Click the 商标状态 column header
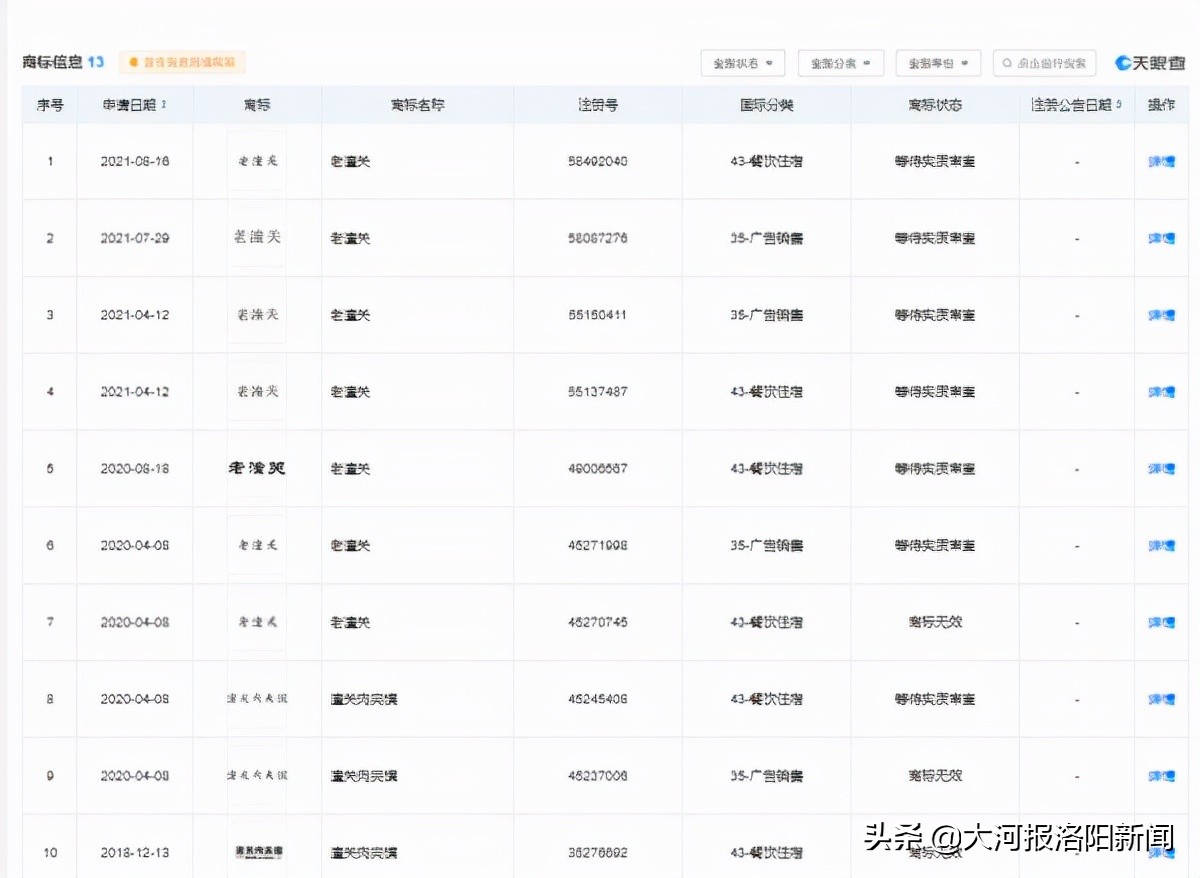Image resolution: width=1200 pixels, height=878 pixels. tap(935, 104)
